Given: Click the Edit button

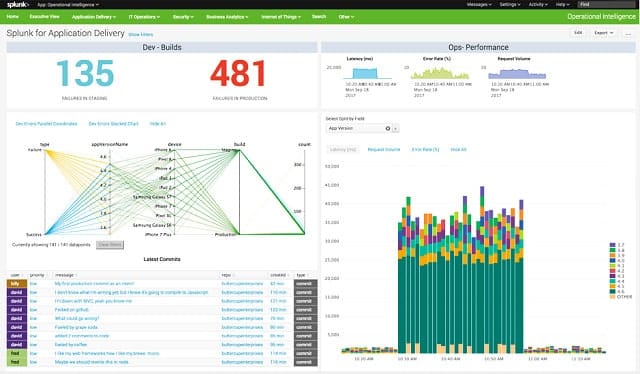Looking at the screenshot, I should point(578,33).
